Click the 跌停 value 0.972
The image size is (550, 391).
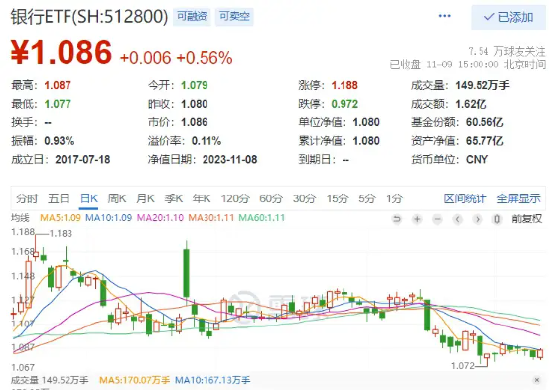(x=345, y=104)
